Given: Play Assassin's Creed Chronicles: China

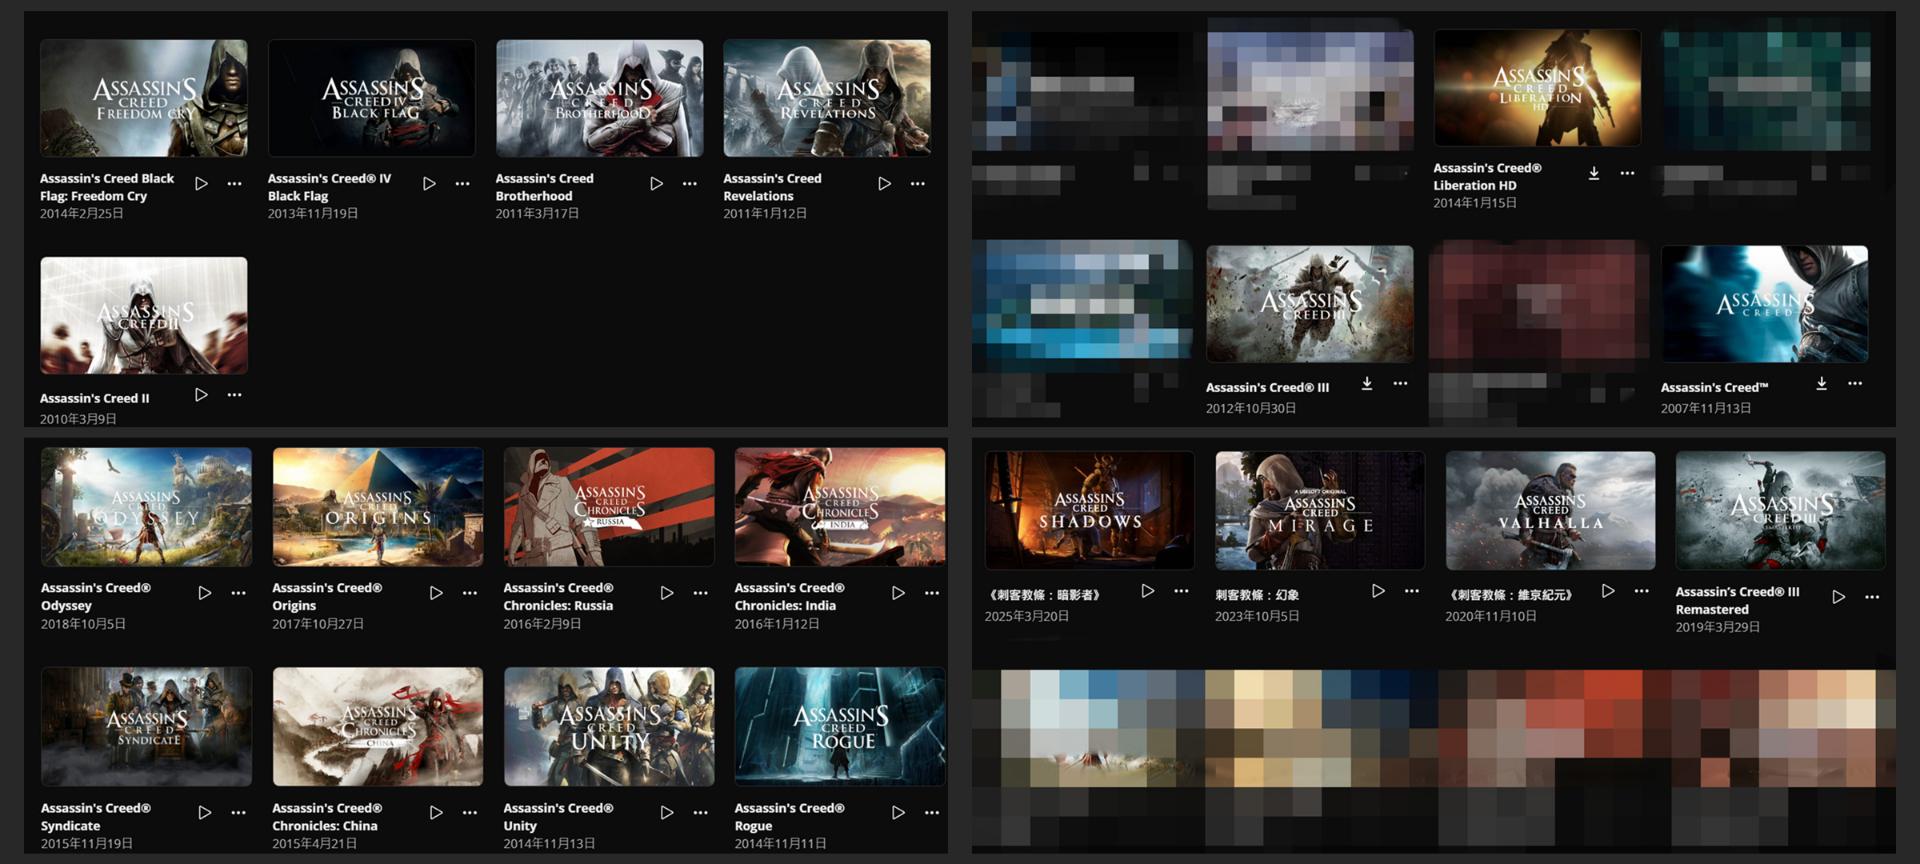Looking at the screenshot, I should pyautogui.click(x=436, y=813).
